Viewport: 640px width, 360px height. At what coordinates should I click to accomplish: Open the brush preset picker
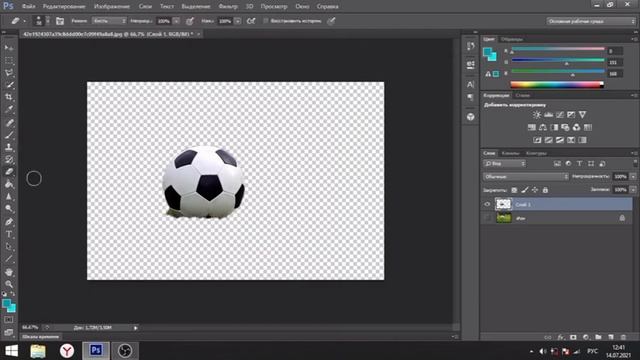(42, 21)
